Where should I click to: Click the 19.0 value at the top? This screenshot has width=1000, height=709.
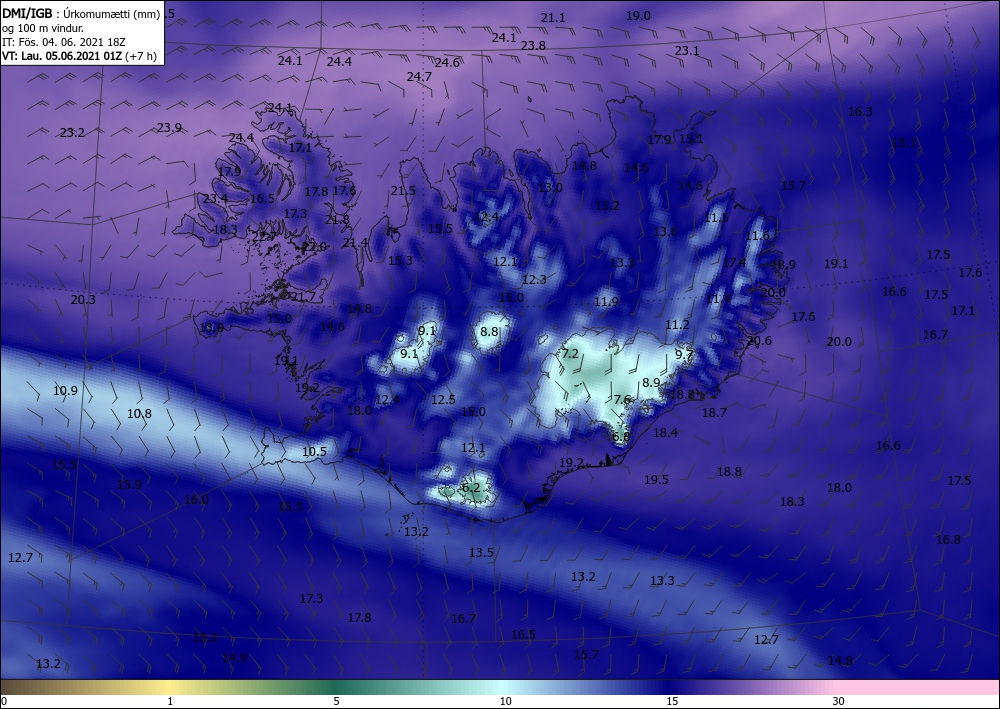click(x=638, y=16)
